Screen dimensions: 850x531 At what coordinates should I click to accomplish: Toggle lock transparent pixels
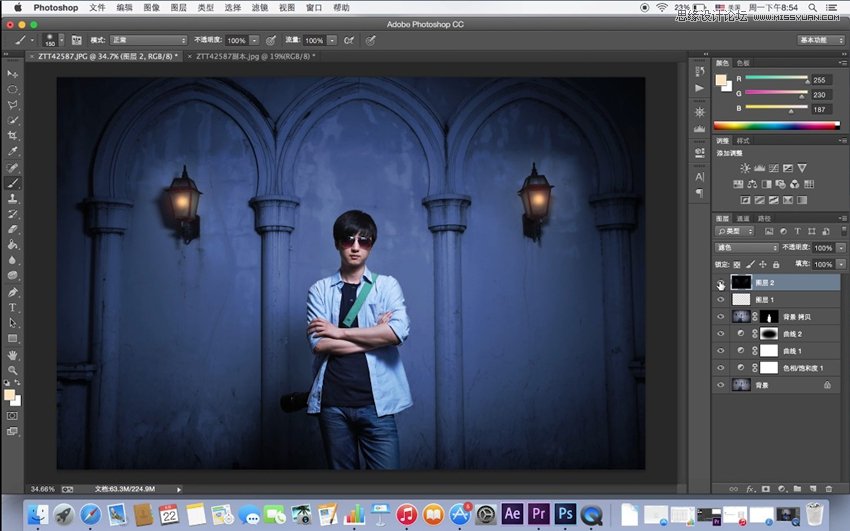tap(737, 264)
